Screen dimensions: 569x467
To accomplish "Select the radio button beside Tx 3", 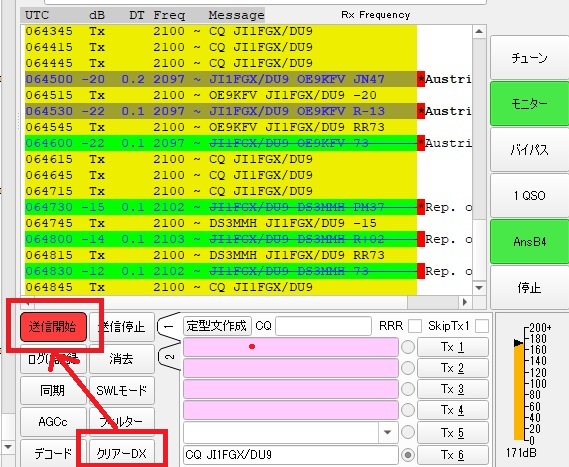I will tap(408, 389).
